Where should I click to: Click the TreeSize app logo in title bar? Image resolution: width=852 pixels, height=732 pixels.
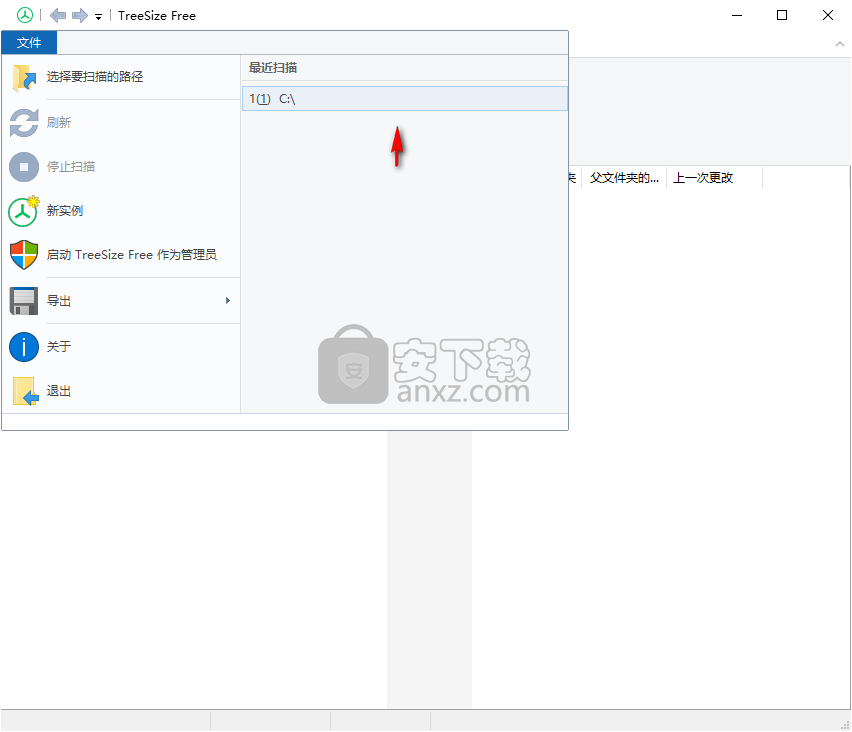coord(24,15)
